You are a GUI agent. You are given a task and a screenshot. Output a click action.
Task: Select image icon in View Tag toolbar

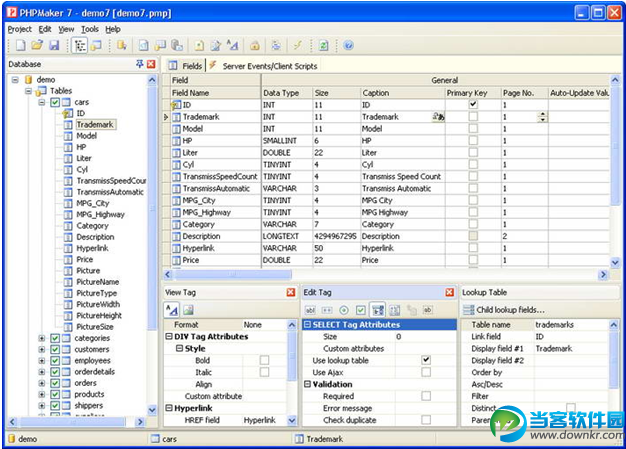(188, 310)
